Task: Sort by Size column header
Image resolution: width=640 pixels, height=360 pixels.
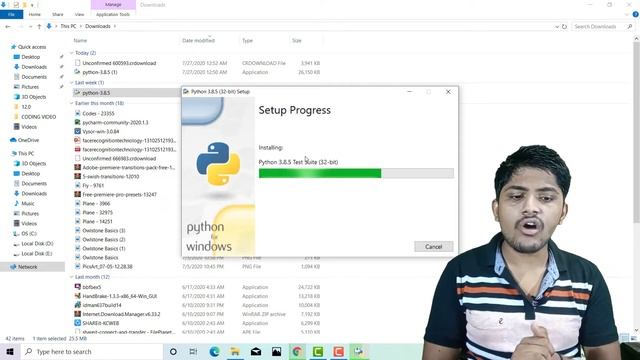Action: 296,40
